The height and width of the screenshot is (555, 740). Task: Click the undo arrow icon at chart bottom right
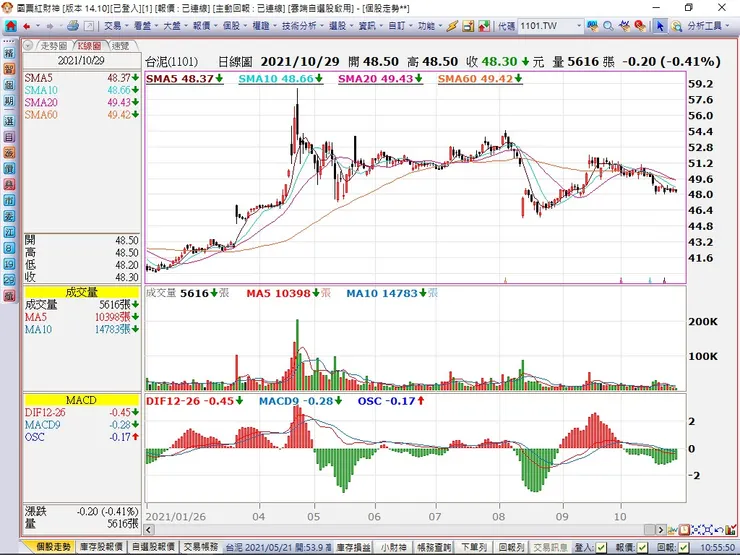(x=719, y=530)
